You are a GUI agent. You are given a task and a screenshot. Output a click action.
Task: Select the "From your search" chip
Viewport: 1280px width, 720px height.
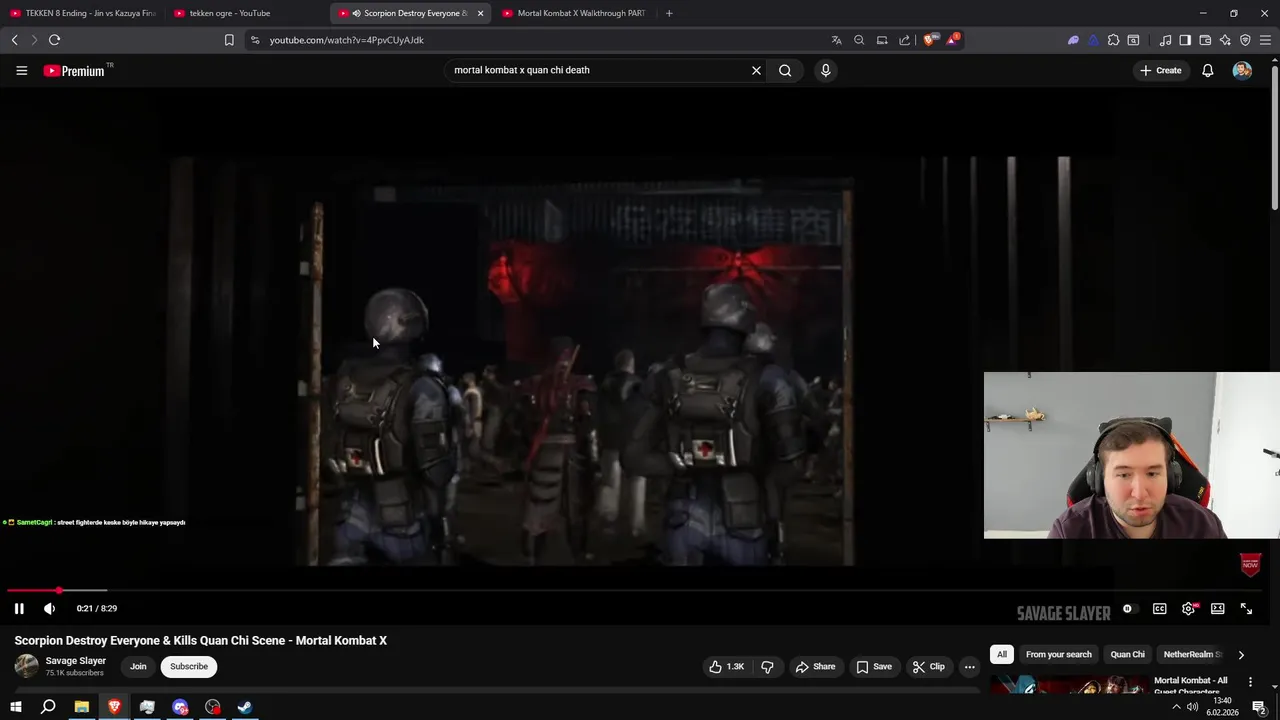[x=1058, y=654]
